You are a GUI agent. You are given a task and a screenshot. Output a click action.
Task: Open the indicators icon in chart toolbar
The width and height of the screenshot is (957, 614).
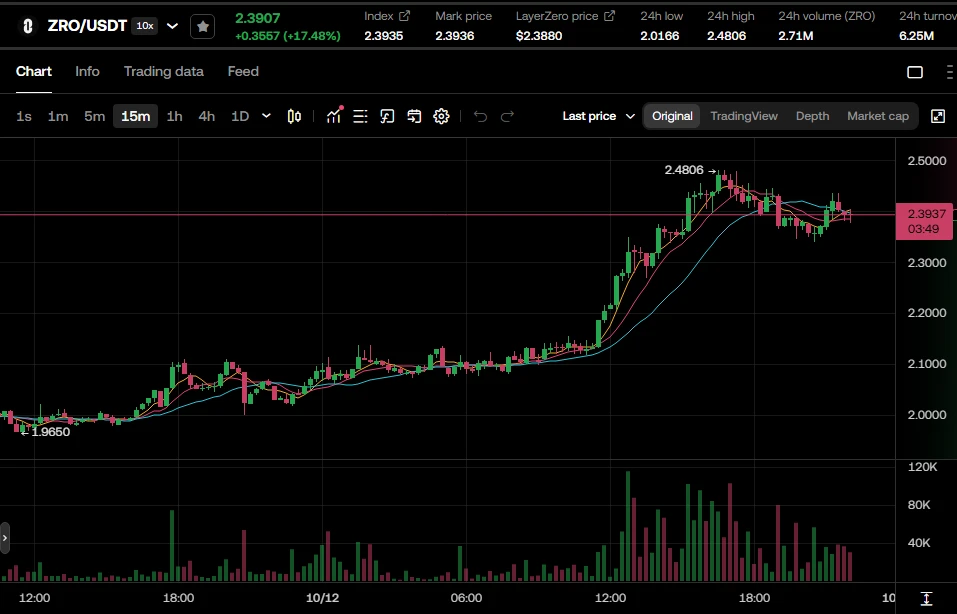point(334,115)
